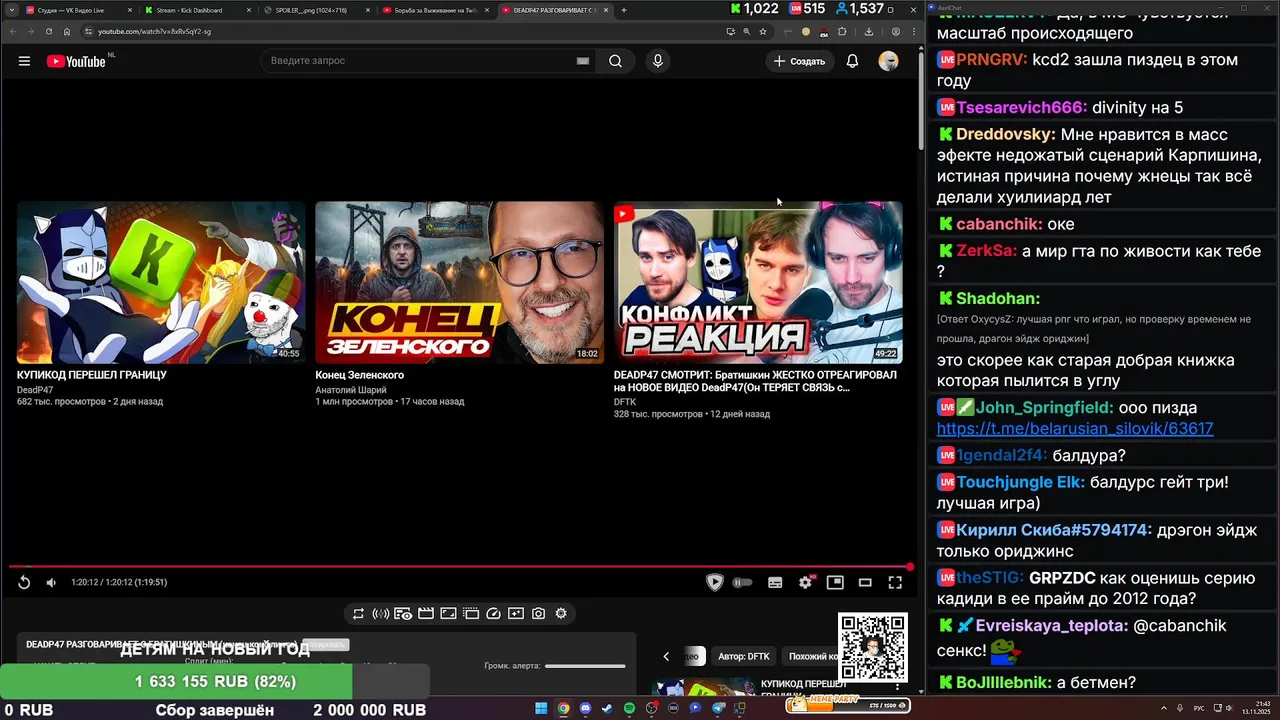The height and width of the screenshot is (720, 1280).
Task: Open the Windows Start button
Action: click(x=541, y=708)
